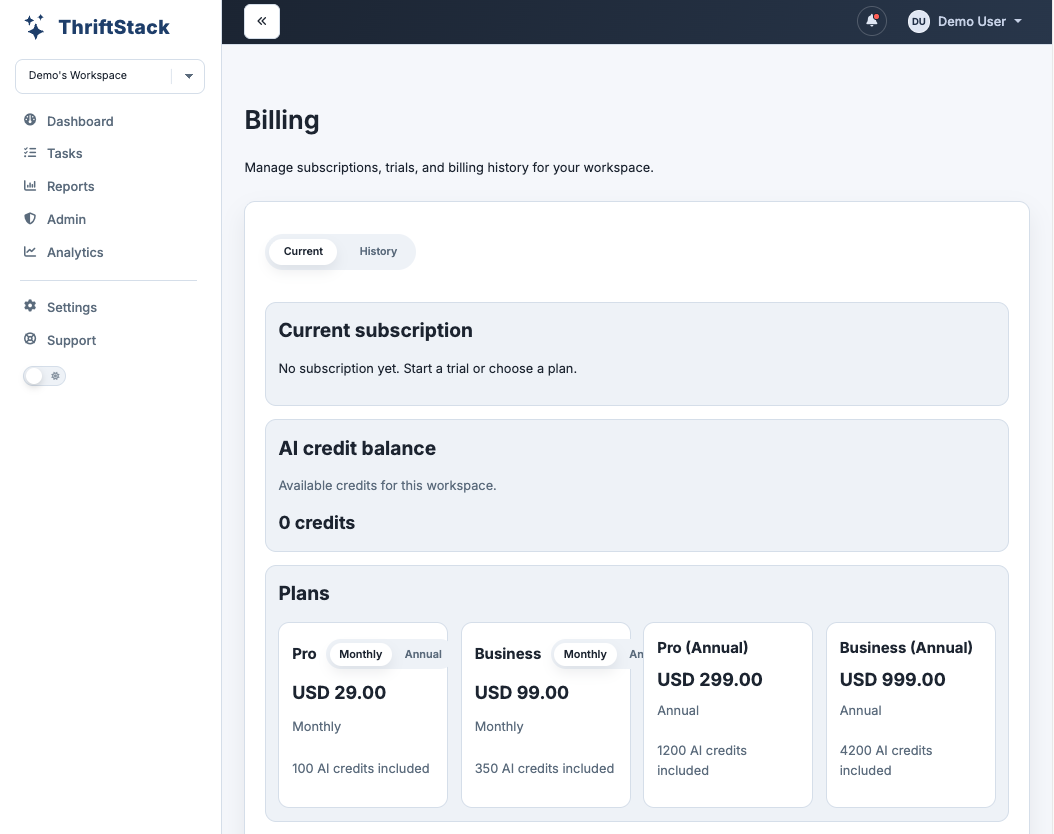Open Reports via the bar chart icon
The height and width of the screenshot is (834, 1054).
(x=29, y=186)
